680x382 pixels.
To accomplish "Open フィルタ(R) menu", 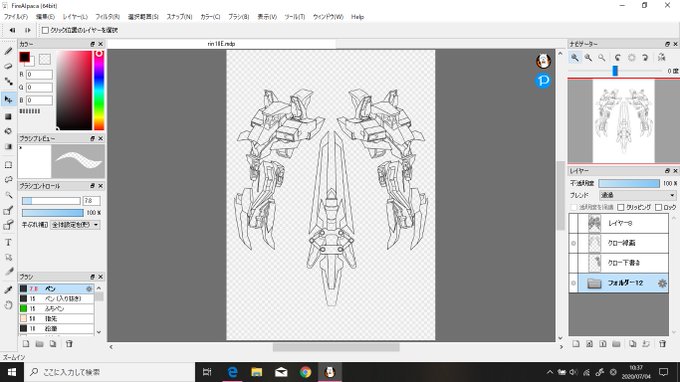I will tap(108, 17).
